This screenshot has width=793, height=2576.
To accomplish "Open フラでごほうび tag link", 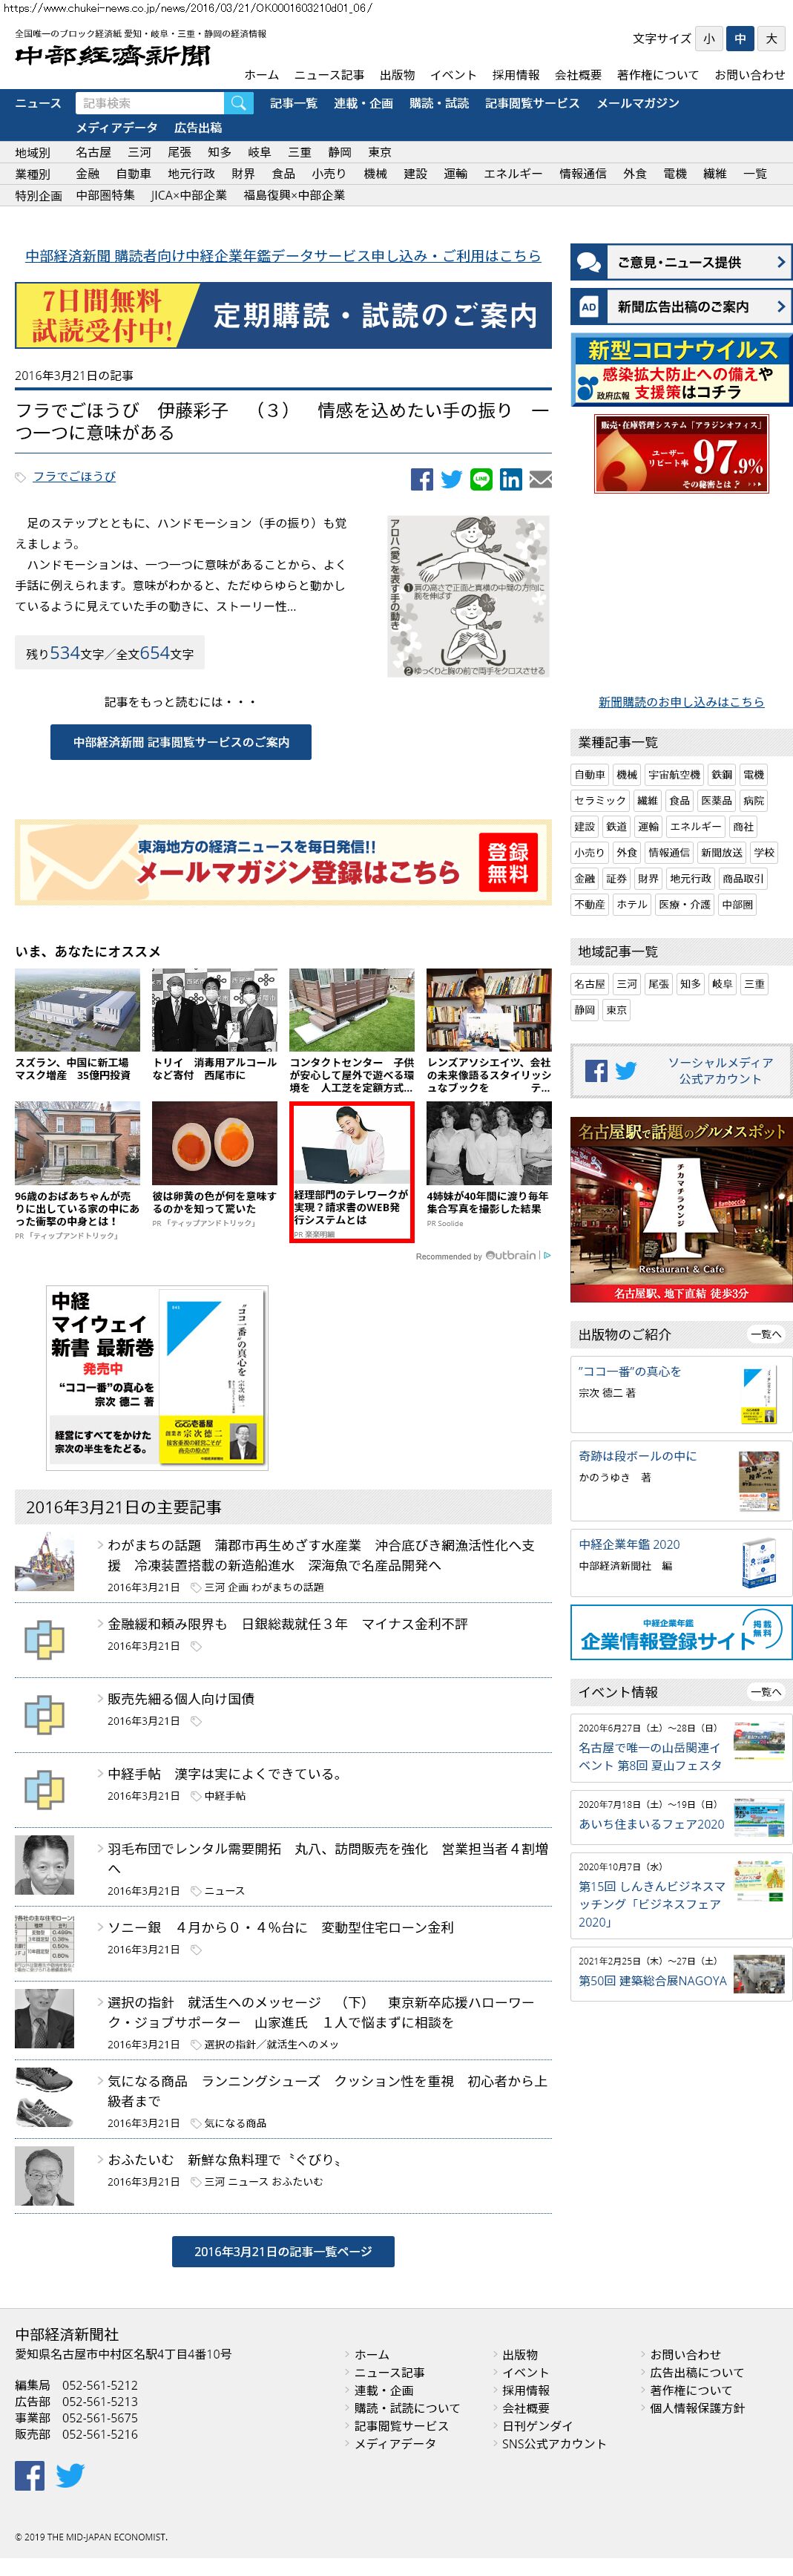I will (x=74, y=477).
